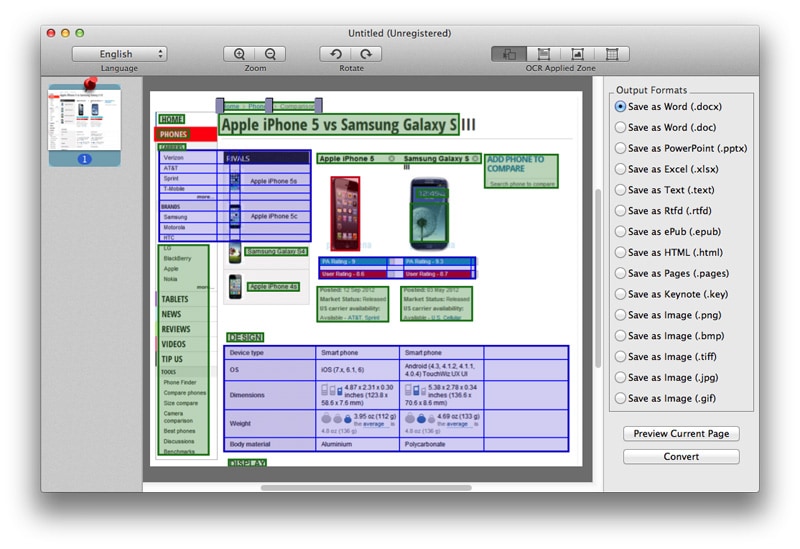Click the horizontal scrollbar below the document

coord(366,488)
